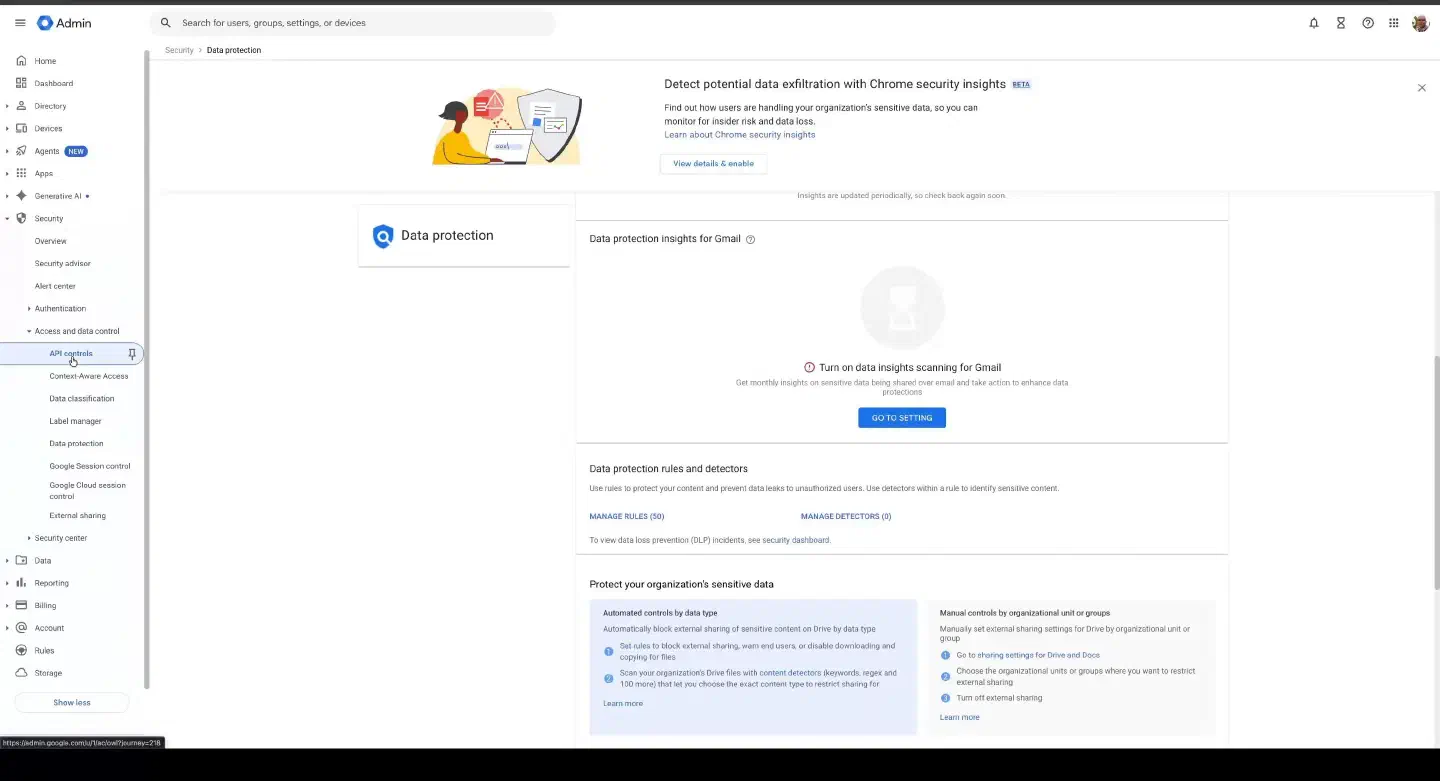Focus the admin search field

point(352,23)
